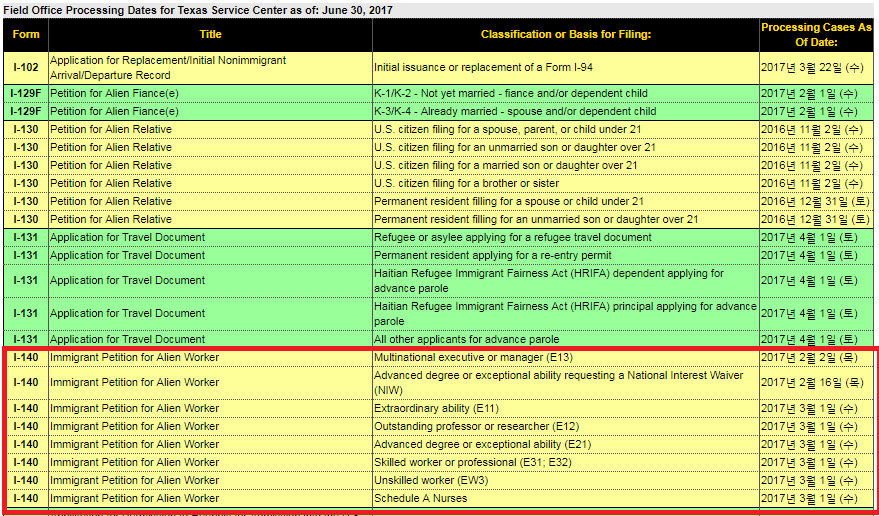
Task: Select 'Outstanding professor or researcher (E12)'
Action: coord(476,426)
